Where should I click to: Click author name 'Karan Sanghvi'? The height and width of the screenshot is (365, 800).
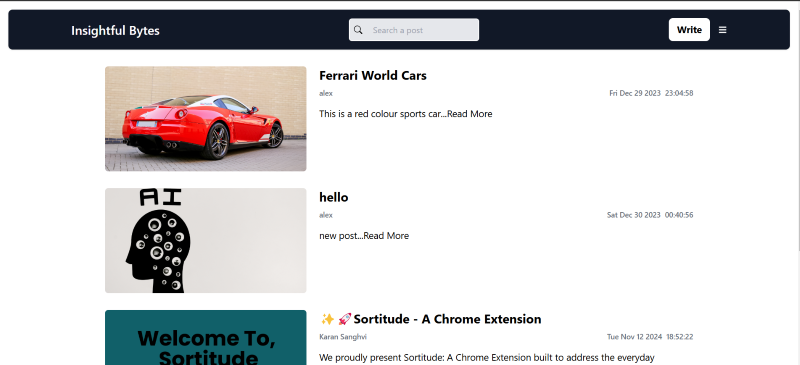[343, 337]
